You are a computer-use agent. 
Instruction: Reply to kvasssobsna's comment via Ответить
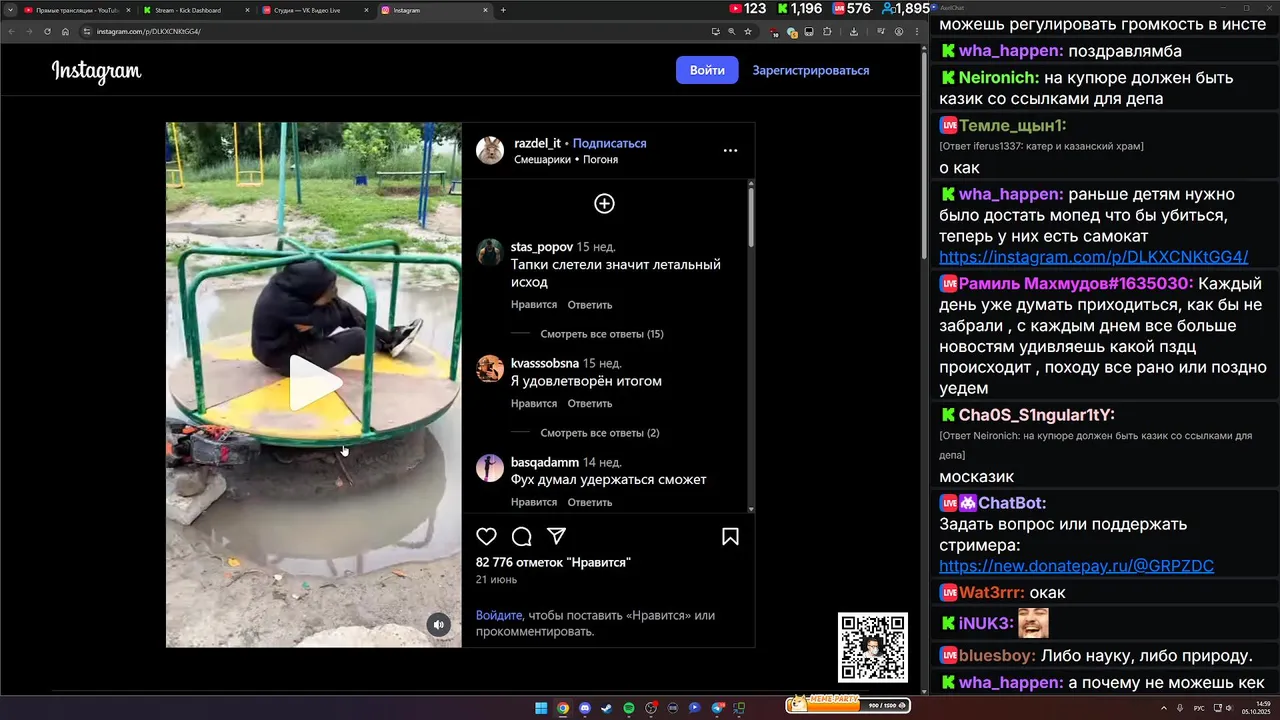click(x=590, y=404)
